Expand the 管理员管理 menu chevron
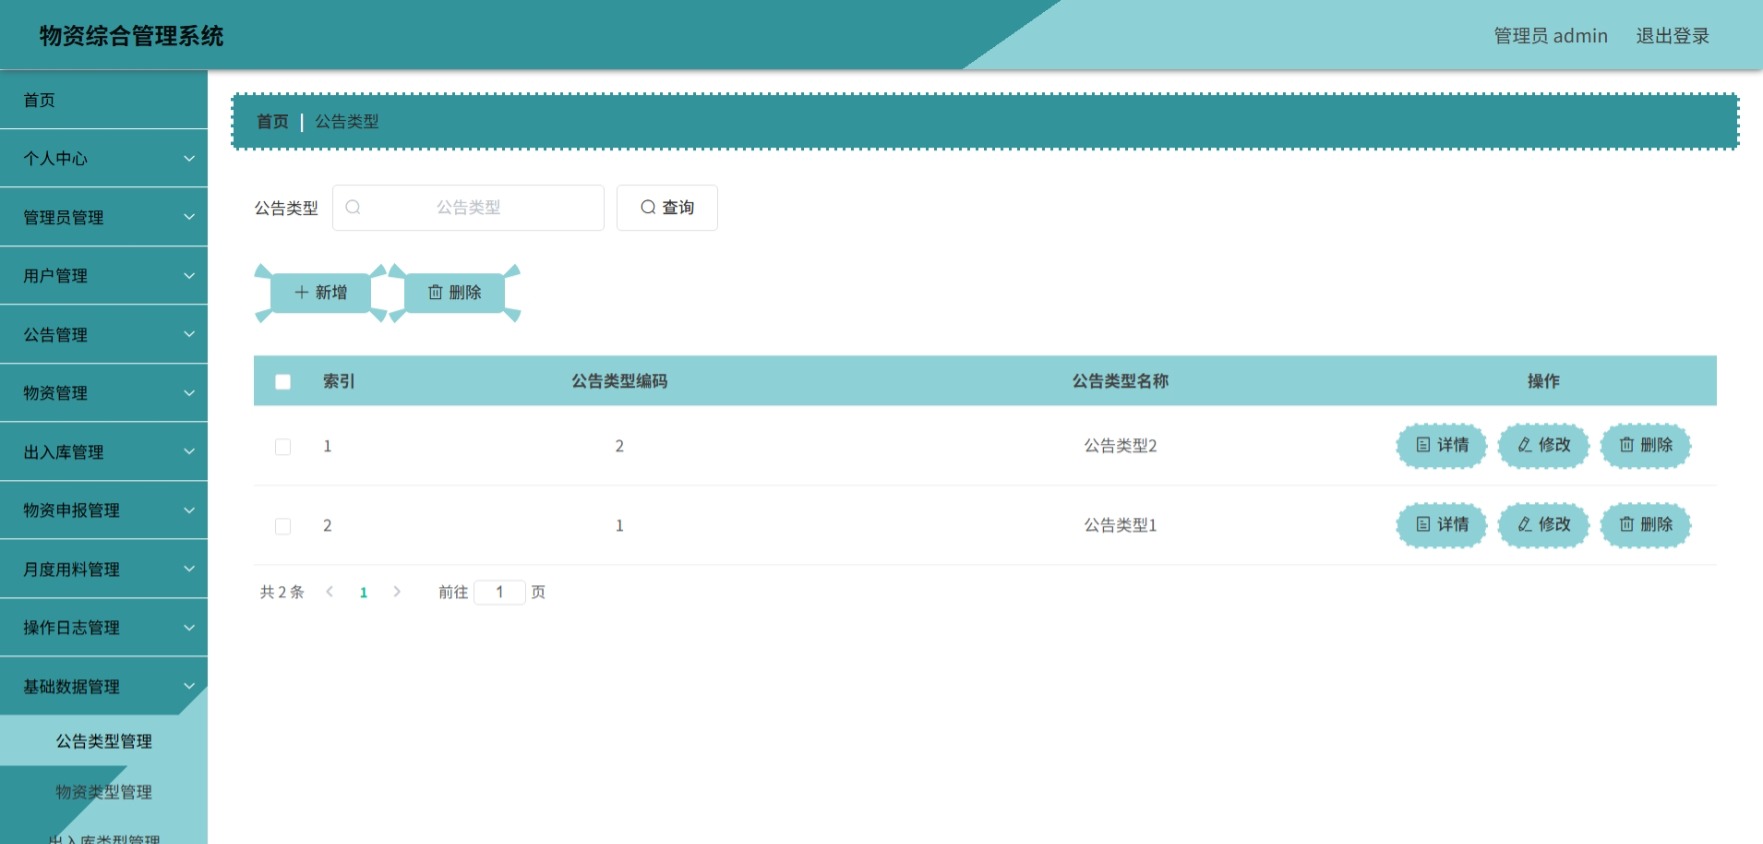This screenshot has width=1763, height=844. [x=189, y=217]
